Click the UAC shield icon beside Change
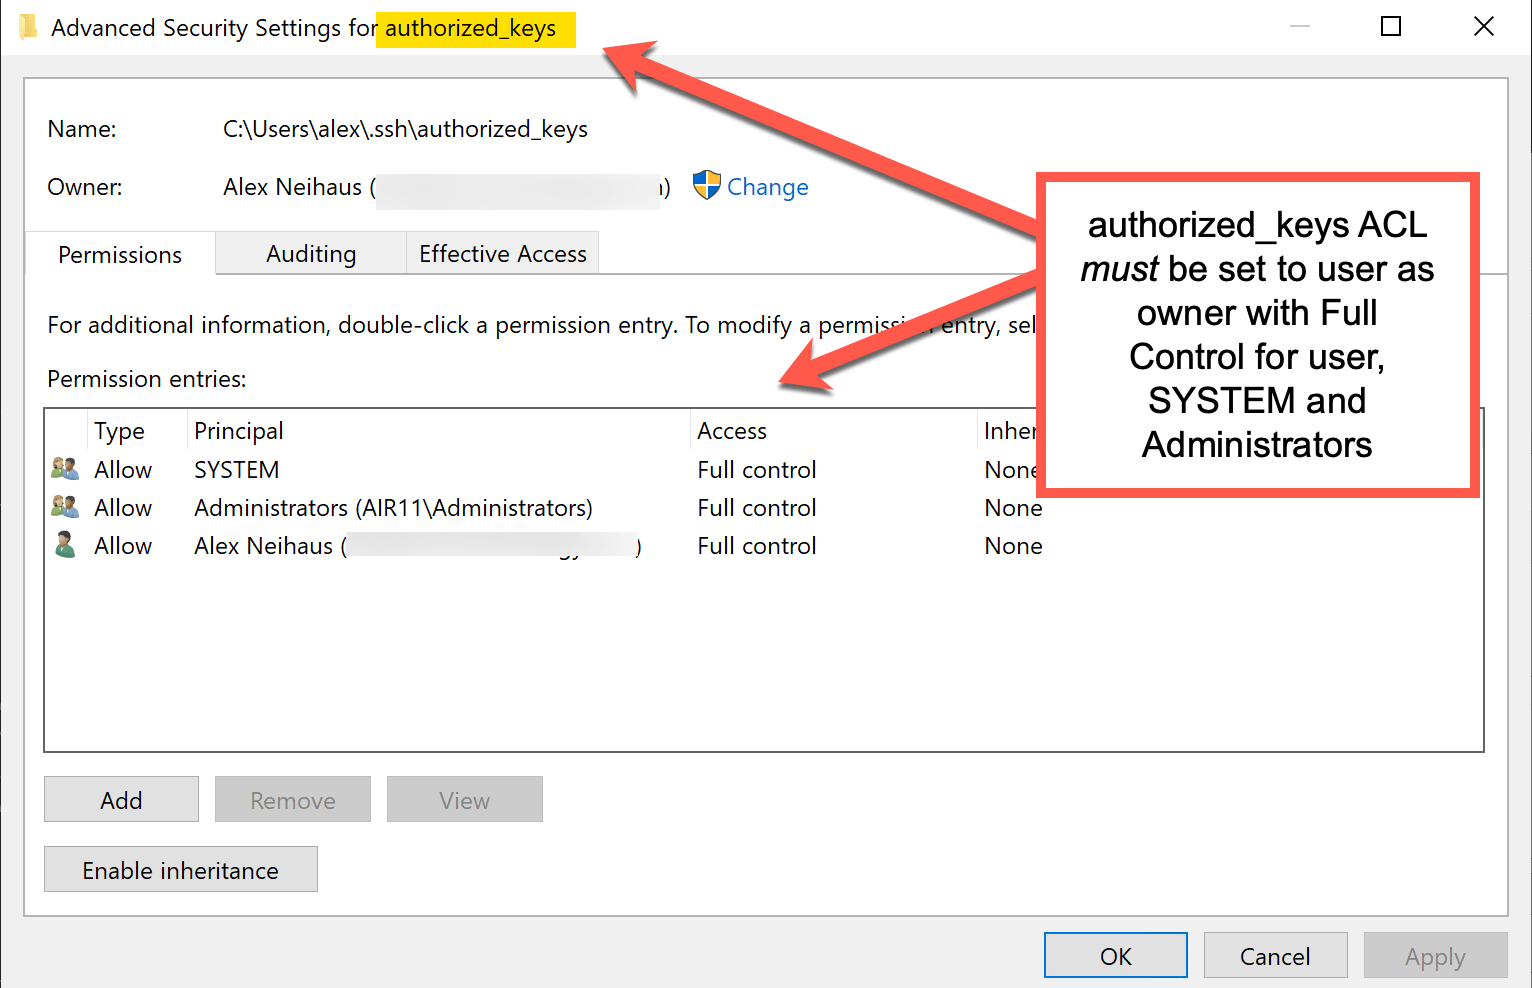1532x988 pixels. [706, 186]
